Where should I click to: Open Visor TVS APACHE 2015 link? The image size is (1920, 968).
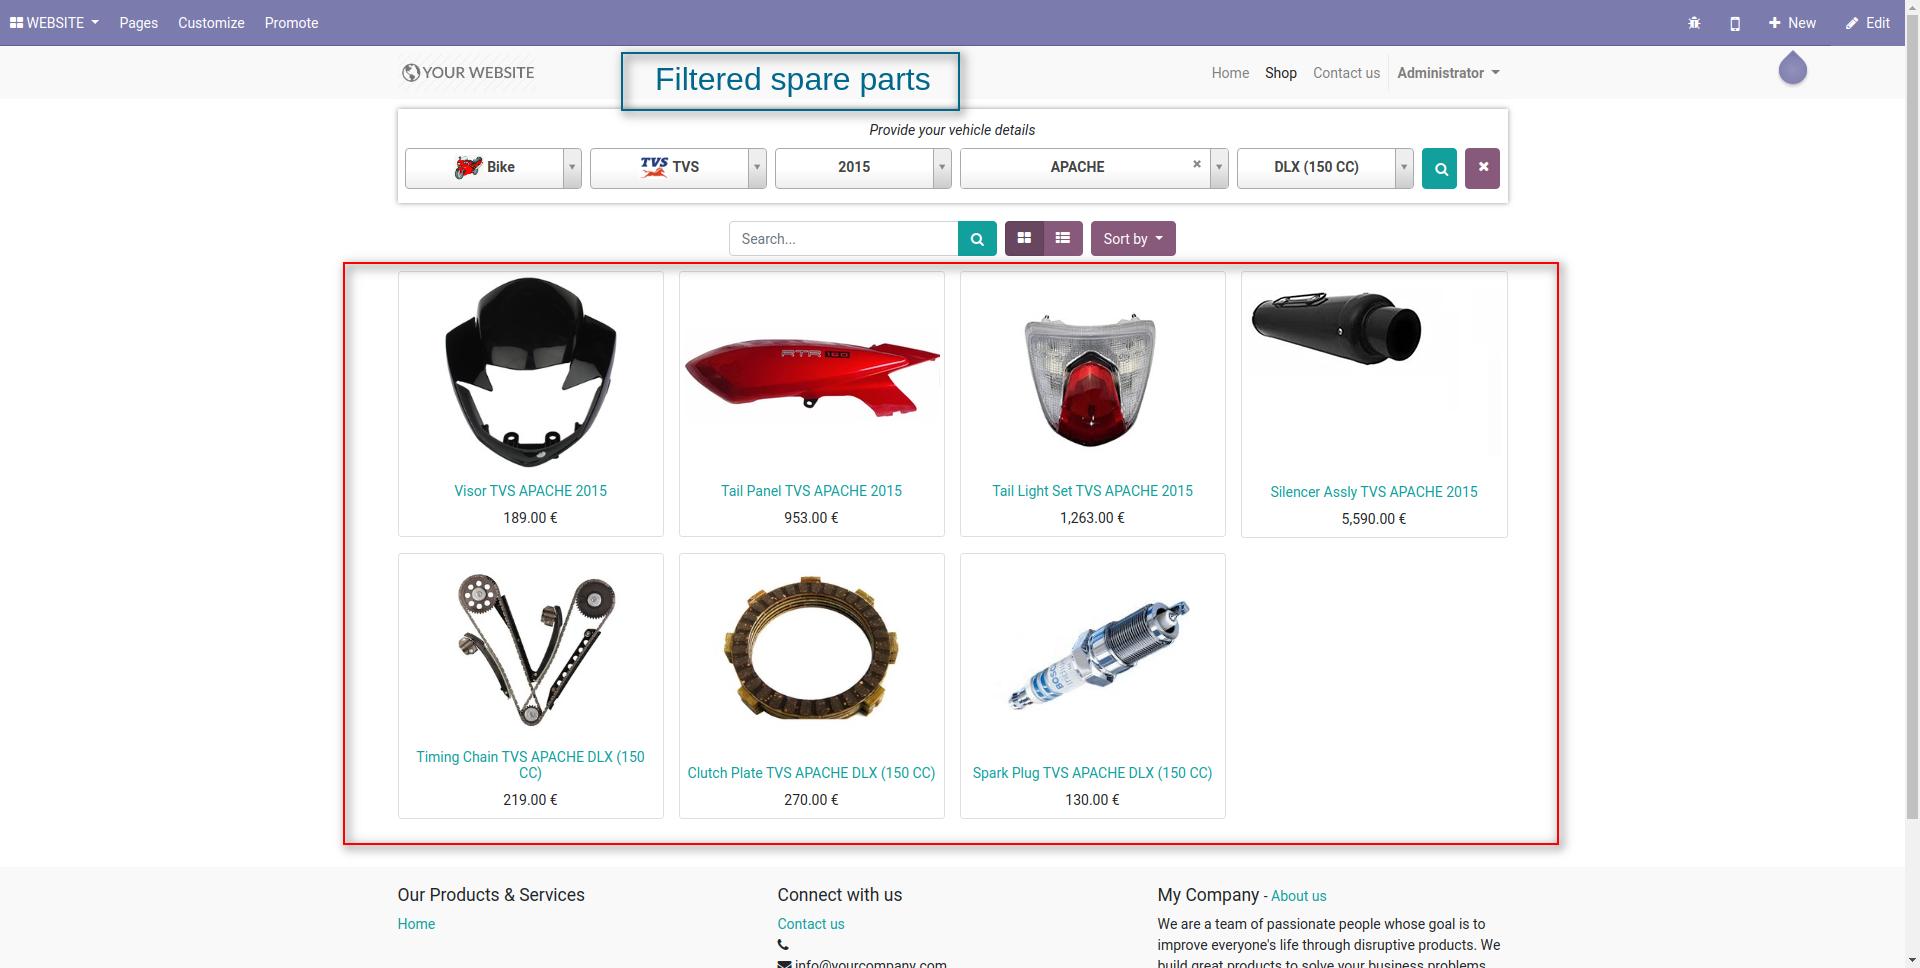[x=530, y=491]
